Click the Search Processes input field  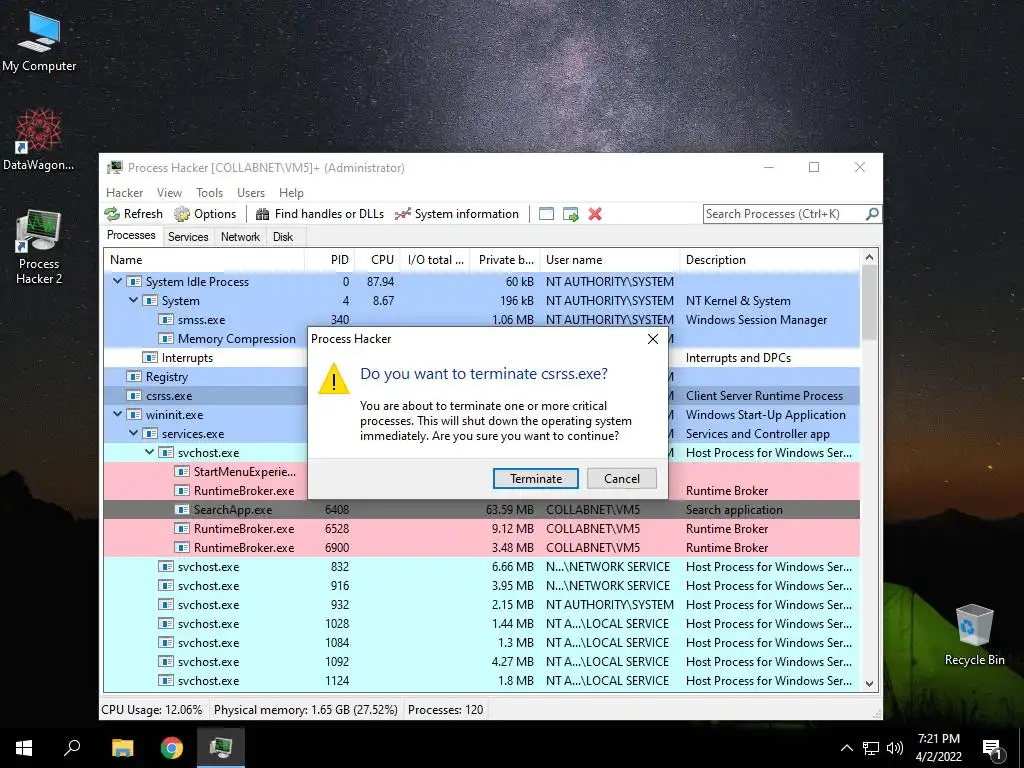click(x=784, y=214)
